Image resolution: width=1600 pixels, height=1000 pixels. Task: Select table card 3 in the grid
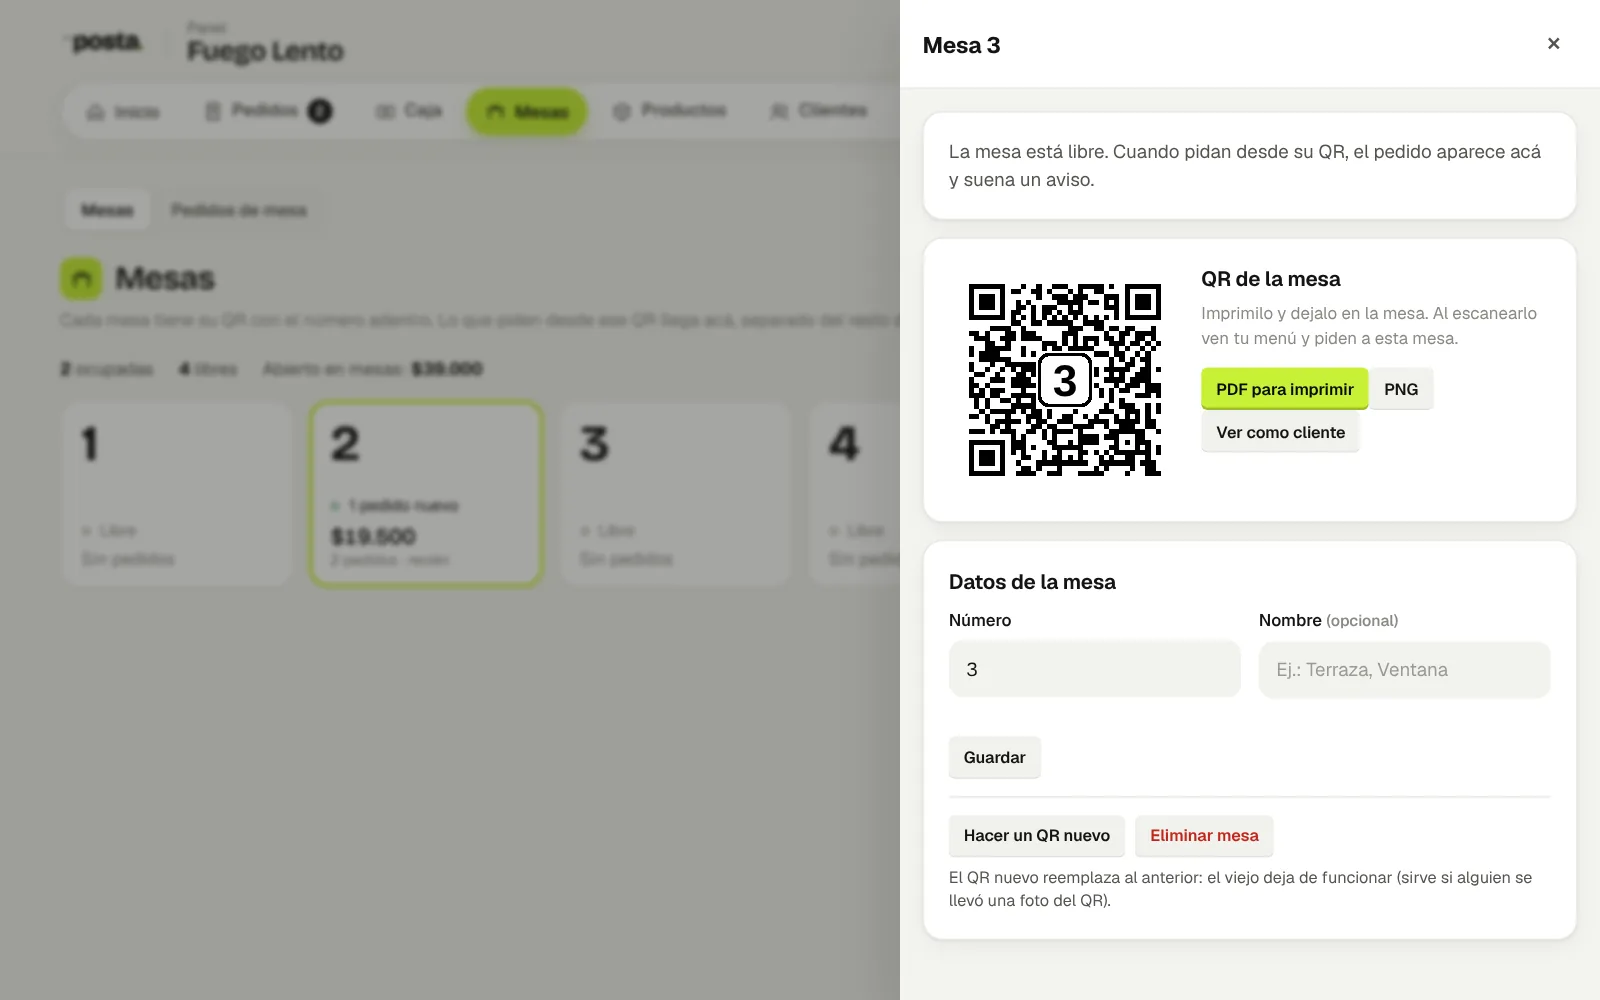tap(676, 494)
